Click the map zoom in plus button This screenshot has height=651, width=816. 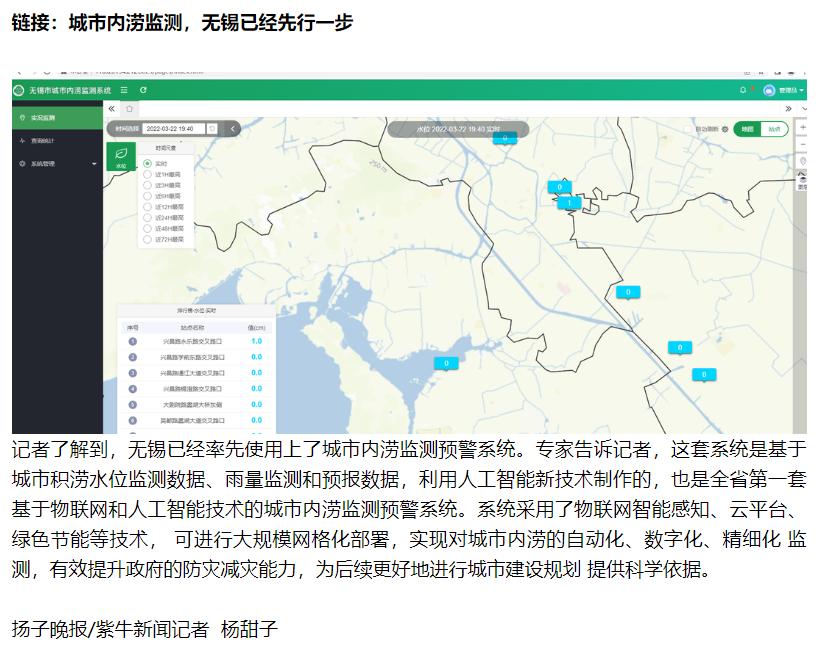click(801, 129)
